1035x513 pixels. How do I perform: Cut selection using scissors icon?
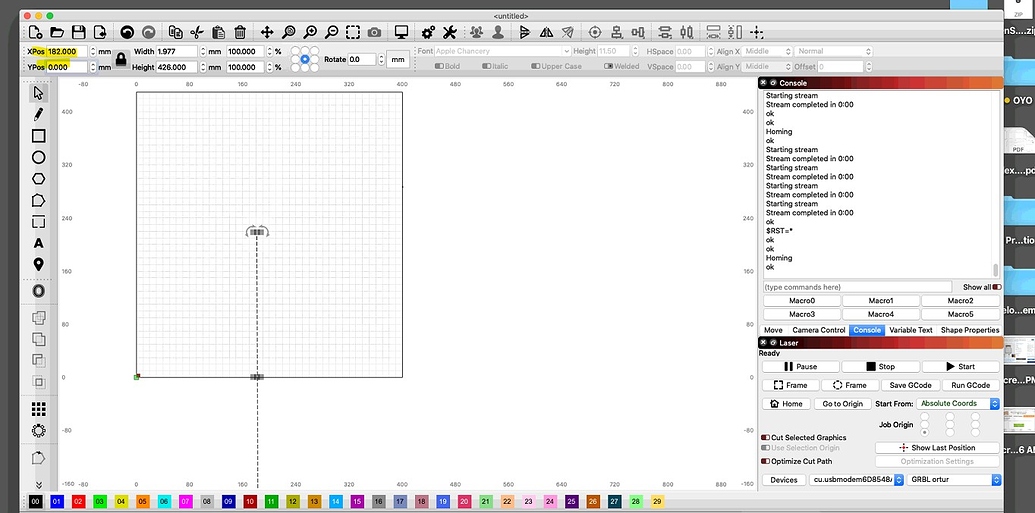(x=197, y=32)
